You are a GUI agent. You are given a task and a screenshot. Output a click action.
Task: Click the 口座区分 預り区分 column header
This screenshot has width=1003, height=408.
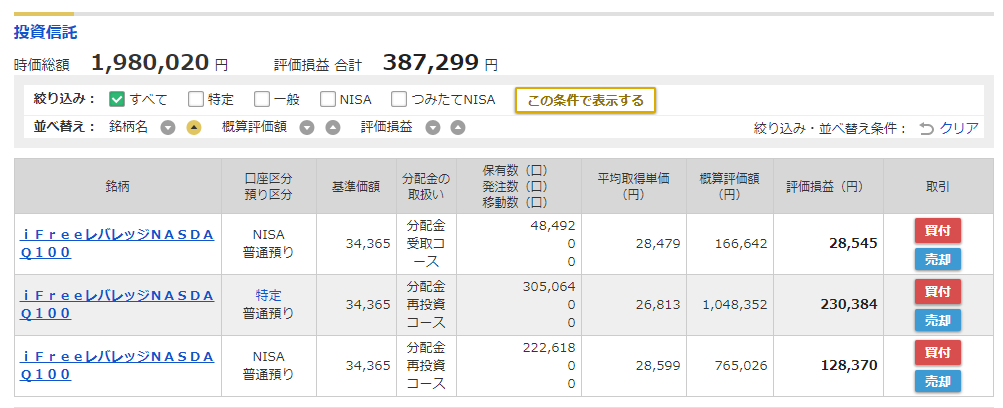[x=269, y=187]
